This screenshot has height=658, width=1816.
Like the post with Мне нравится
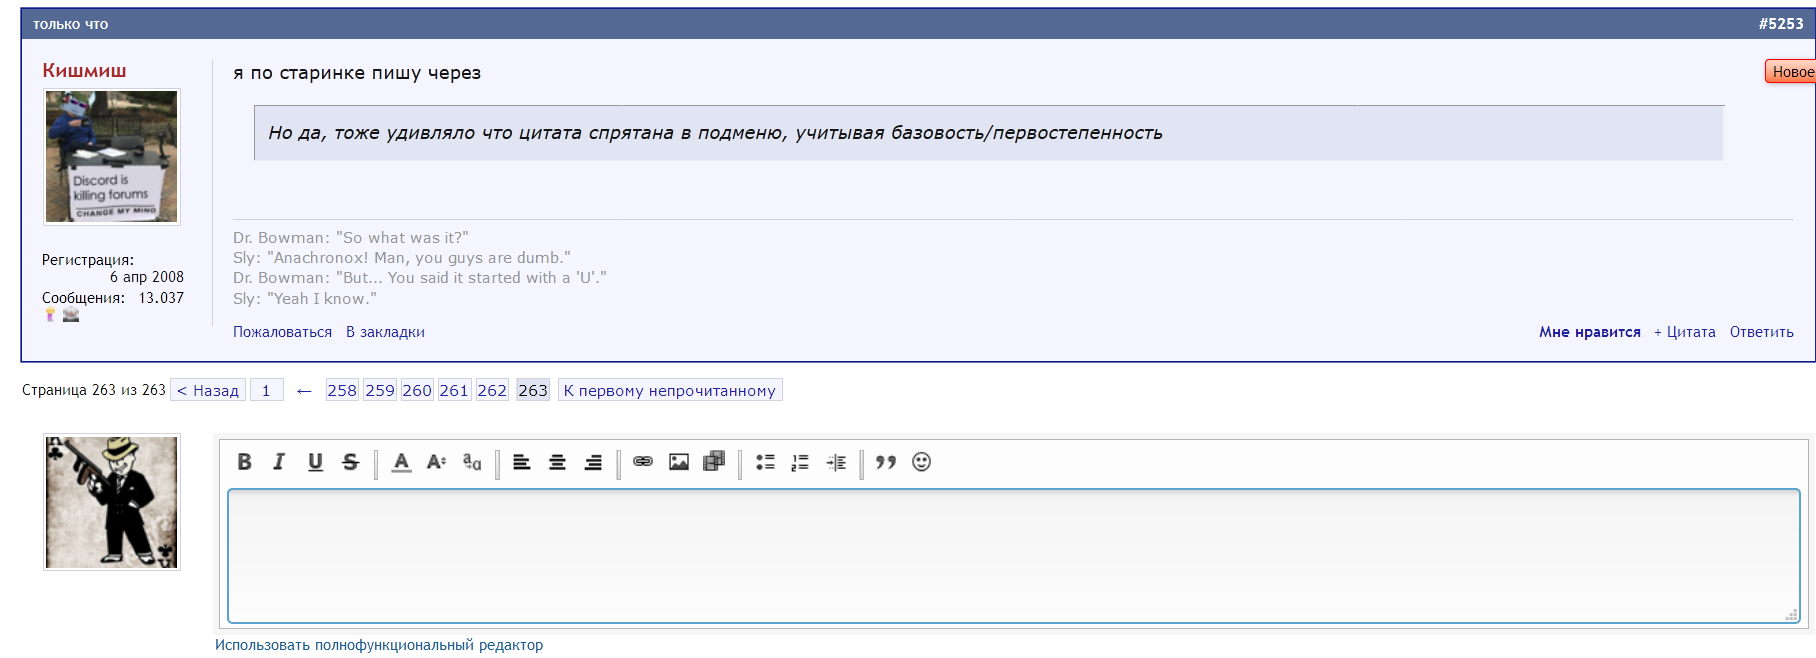tap(1590, 332)
